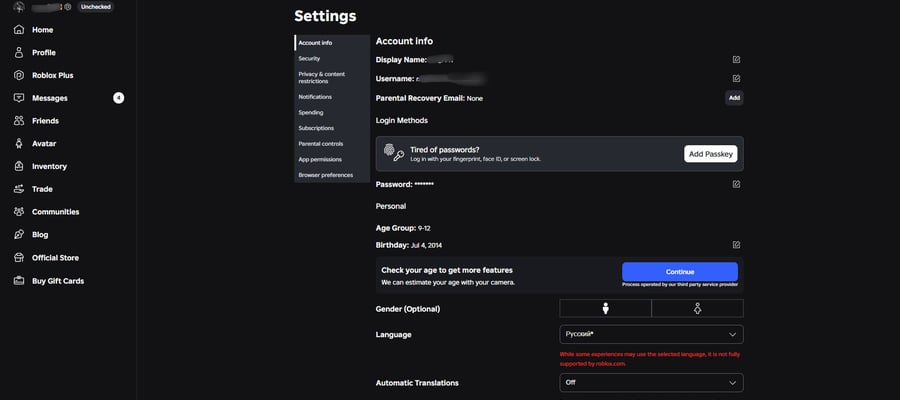Click 'Check your age to get more features'
Image resolution: width=900 pixels, height=400 pixels.
[447, 270]
